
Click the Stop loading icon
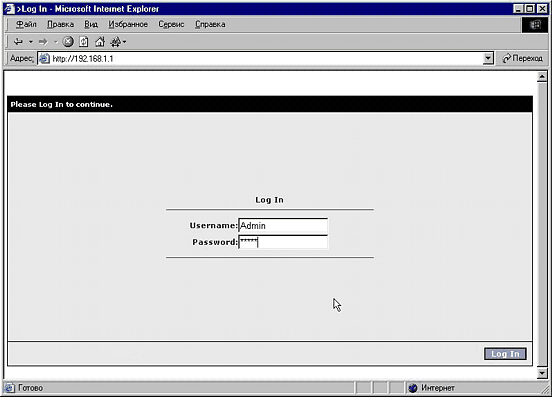[x=68, y=42]
